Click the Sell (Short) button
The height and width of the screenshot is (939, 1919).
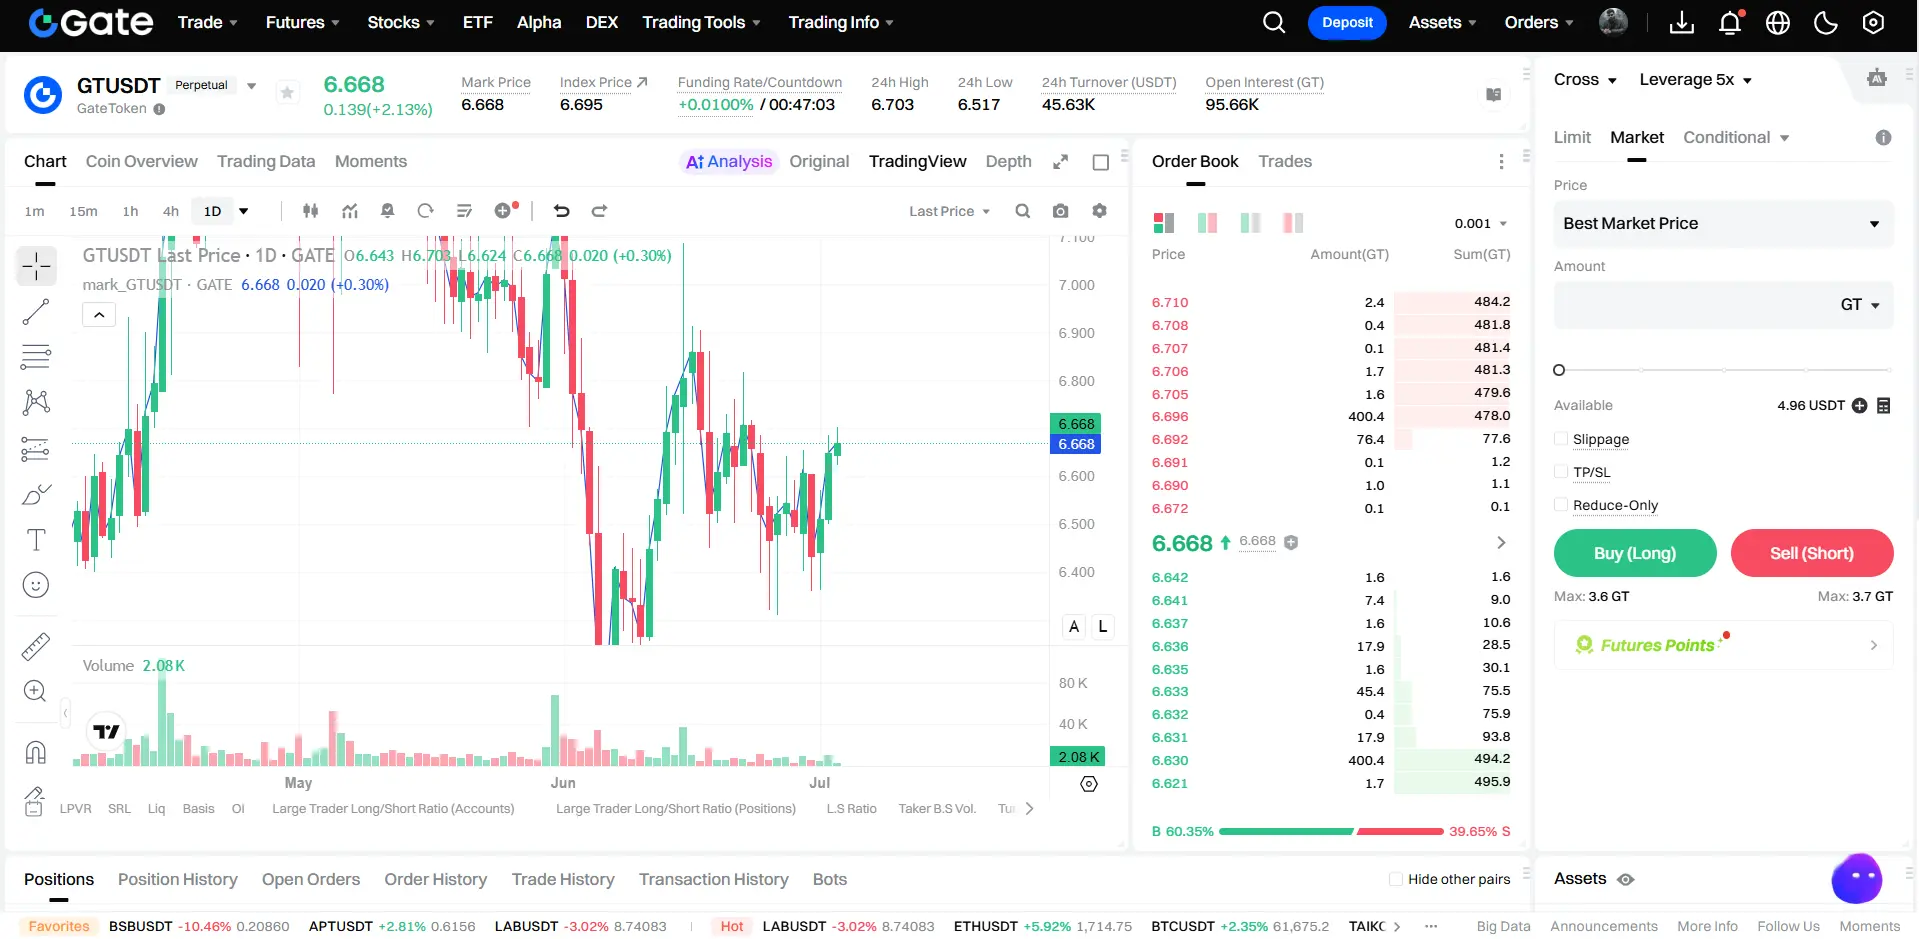1812,553
